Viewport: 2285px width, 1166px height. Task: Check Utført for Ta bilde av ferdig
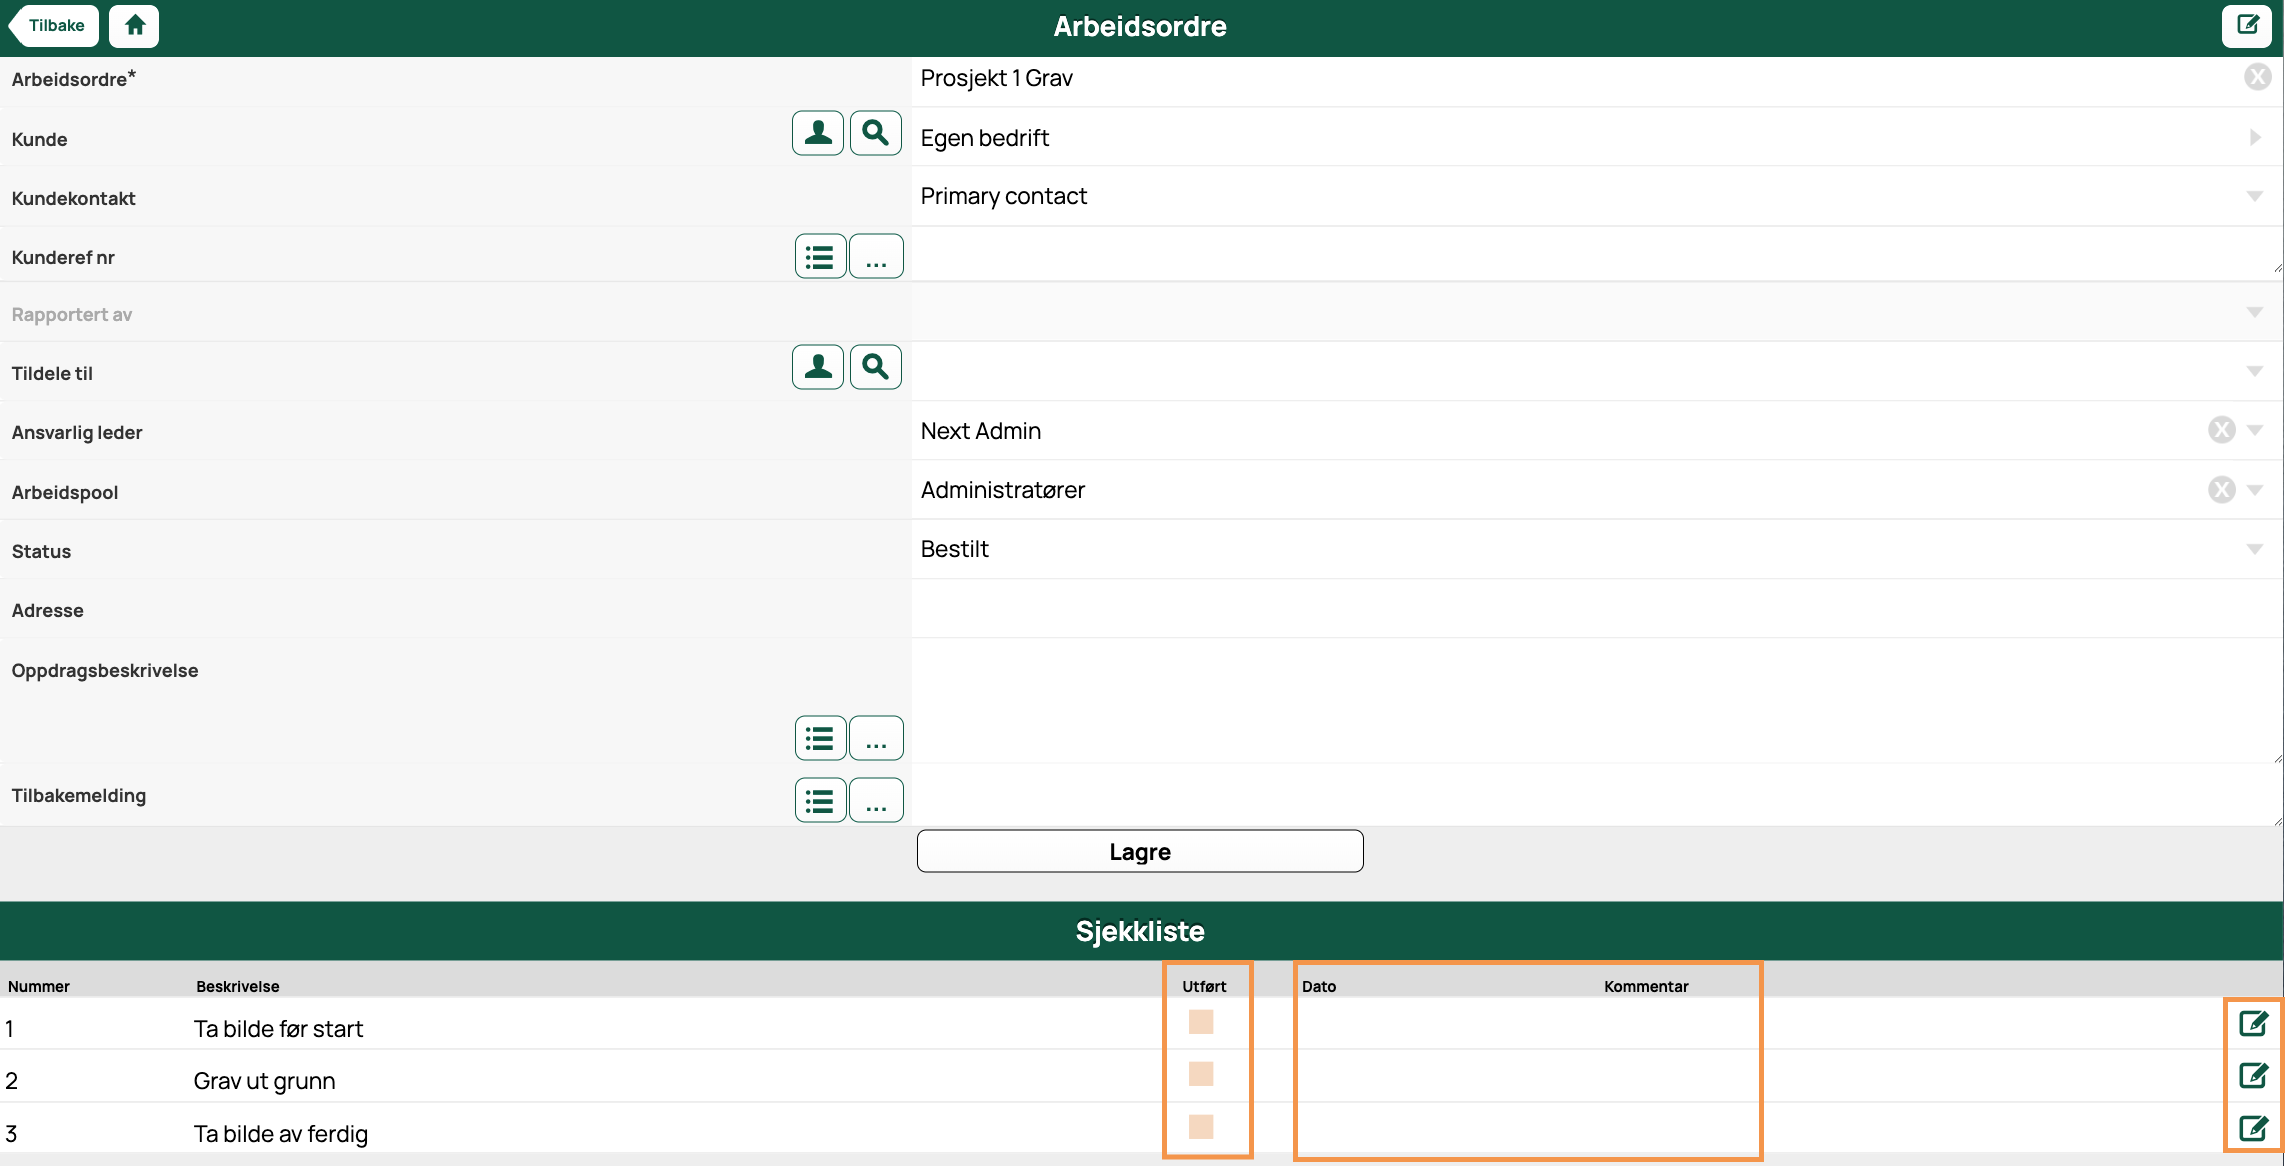[x=1201, y=1128]
